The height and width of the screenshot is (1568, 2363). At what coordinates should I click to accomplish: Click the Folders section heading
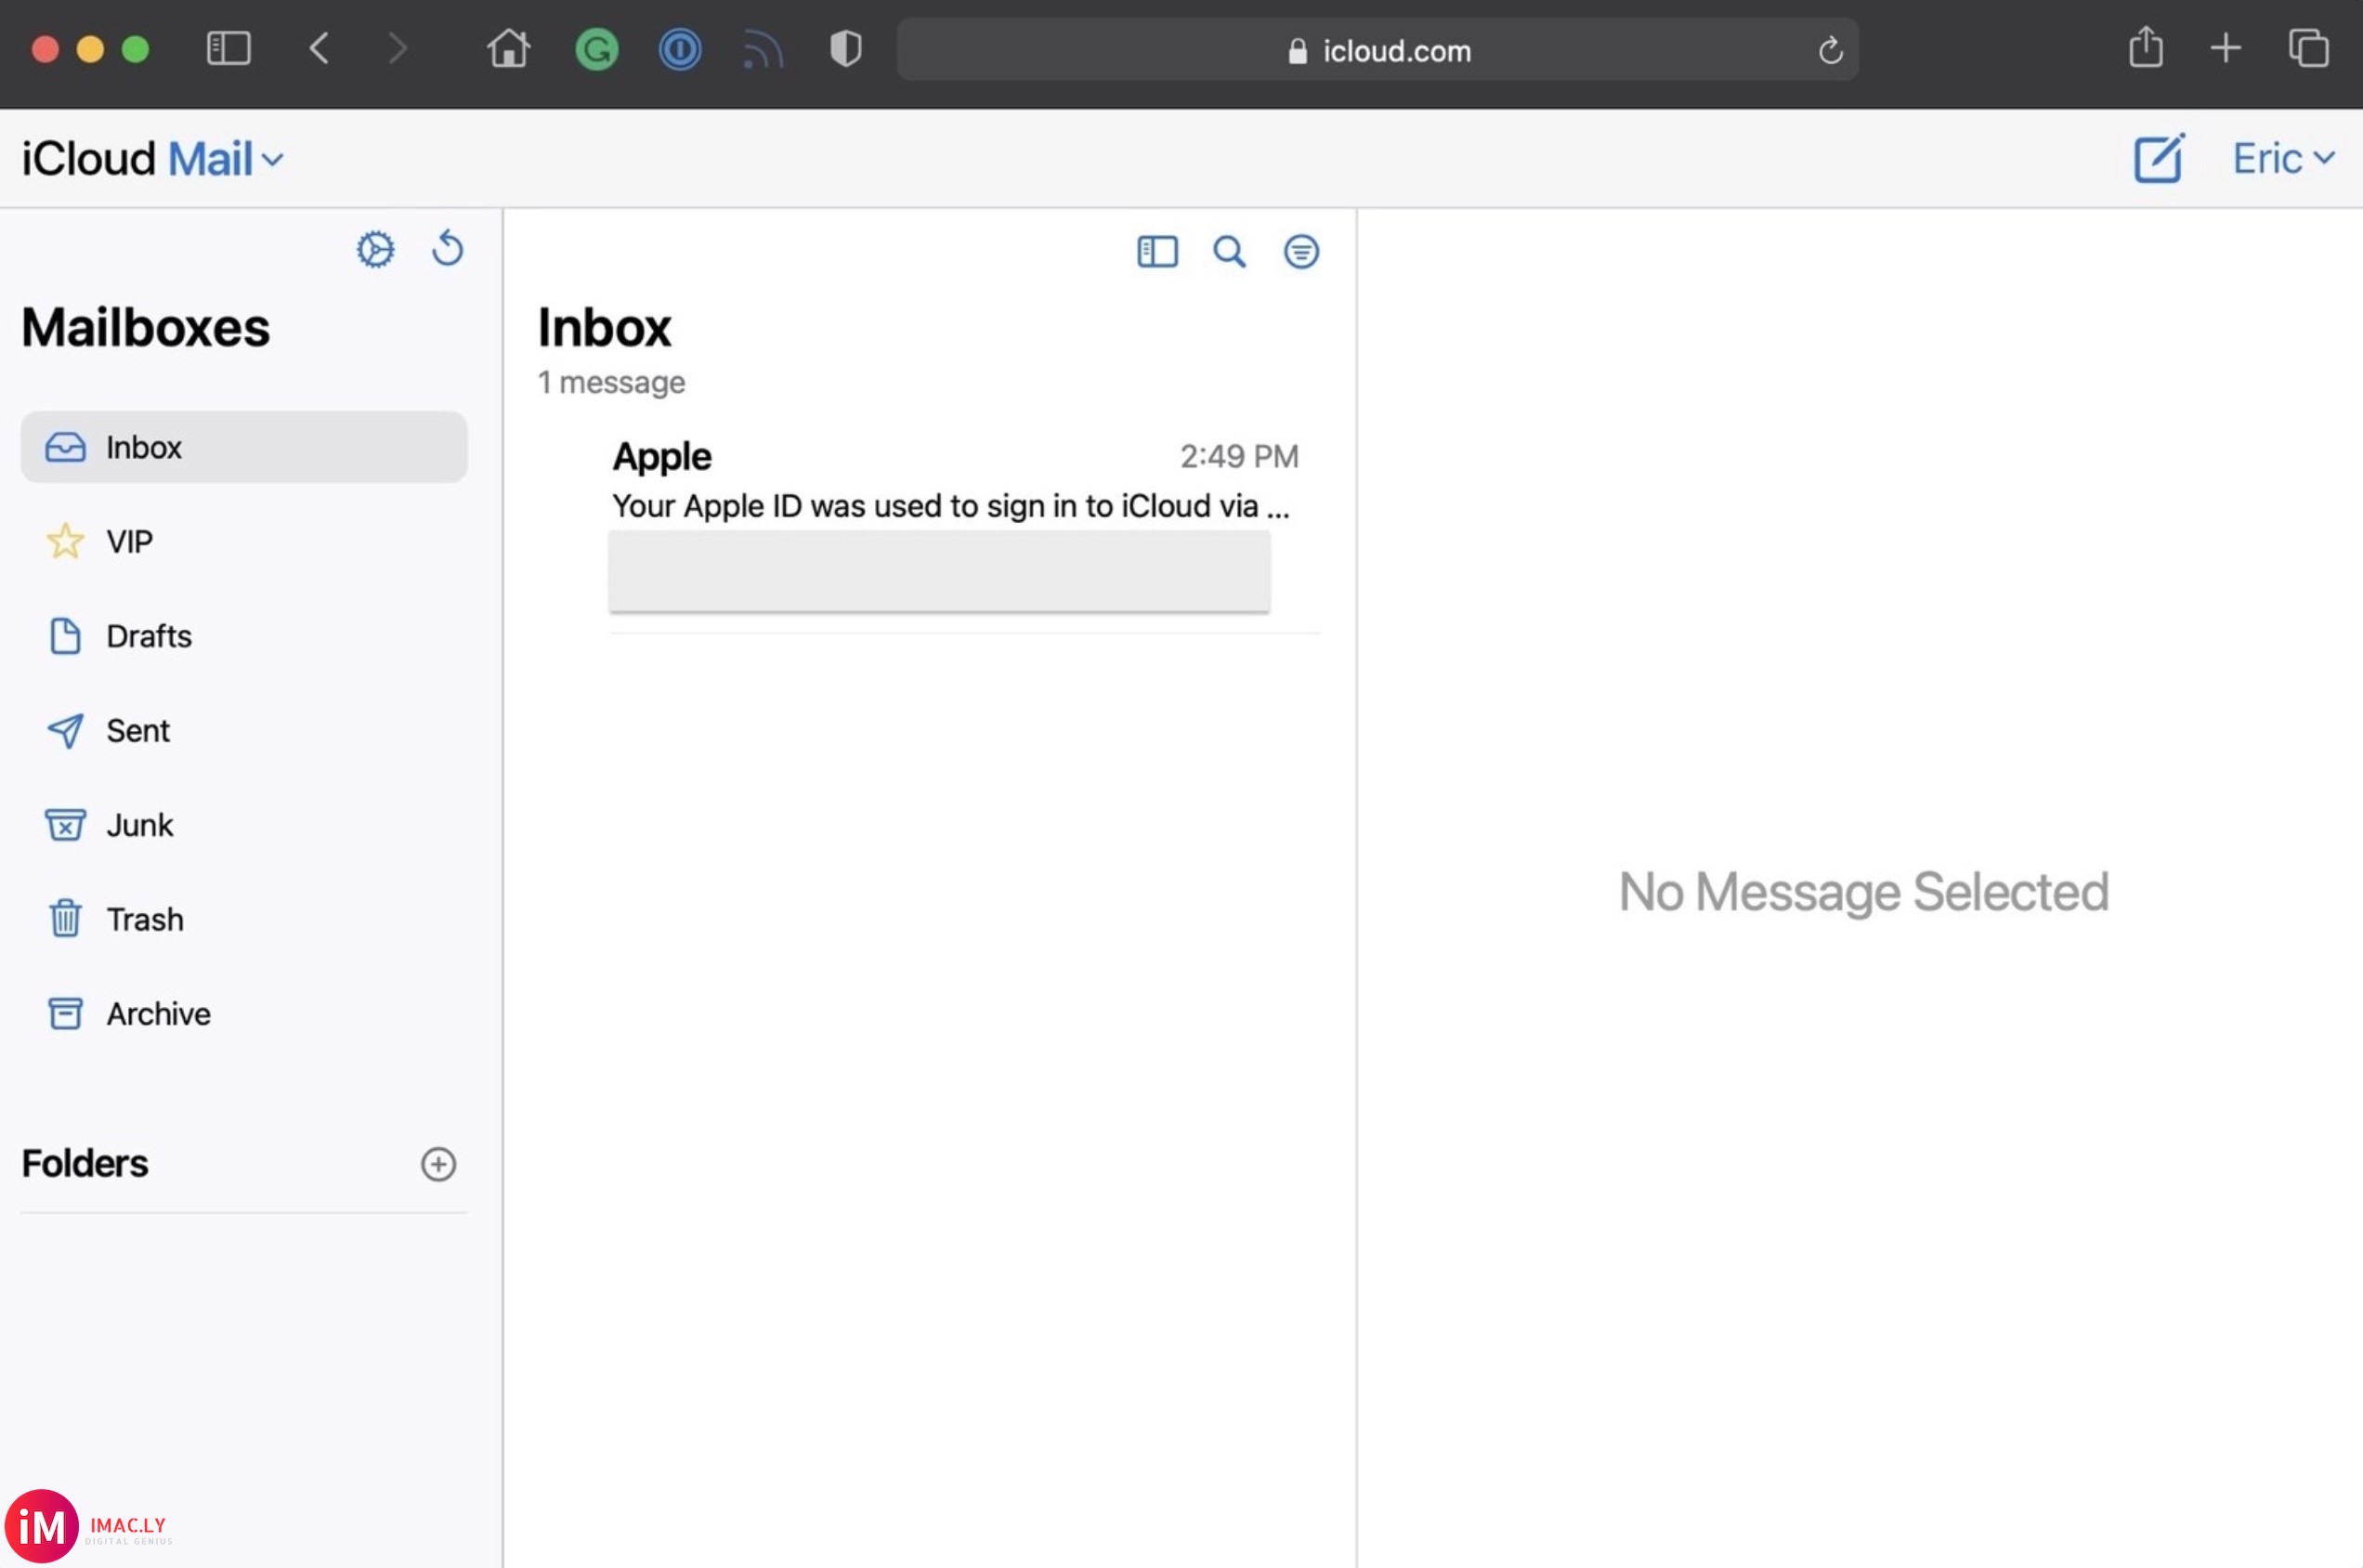tap(85, 1163)
